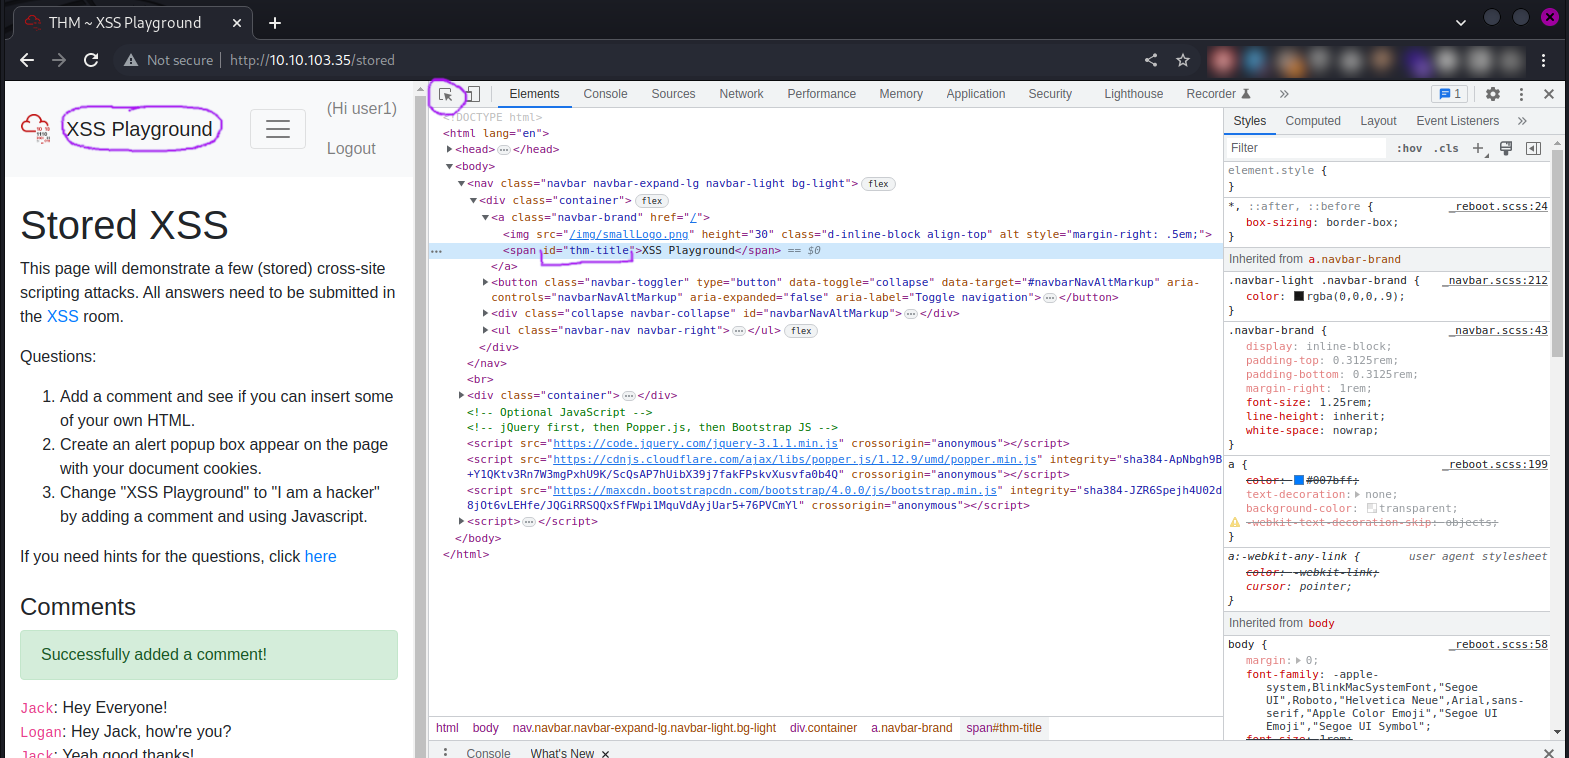Screen dimensions: 1569x758
Task: Toggle rendering emulations paintbrush icon
Action: click(x=1505, y=148)
